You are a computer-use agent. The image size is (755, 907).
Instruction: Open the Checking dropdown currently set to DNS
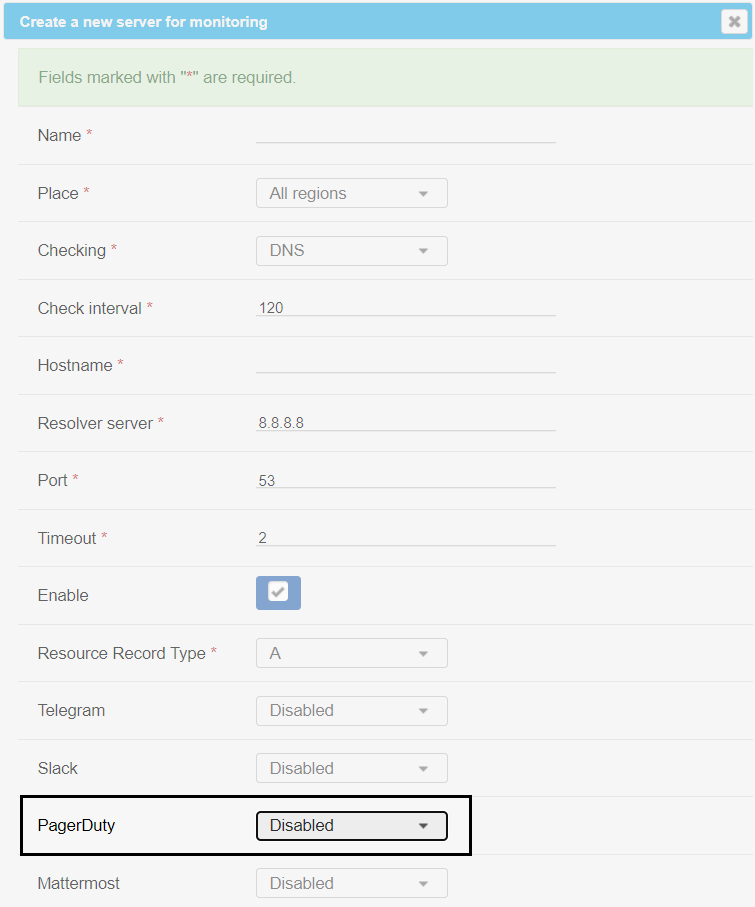[351, 251]
